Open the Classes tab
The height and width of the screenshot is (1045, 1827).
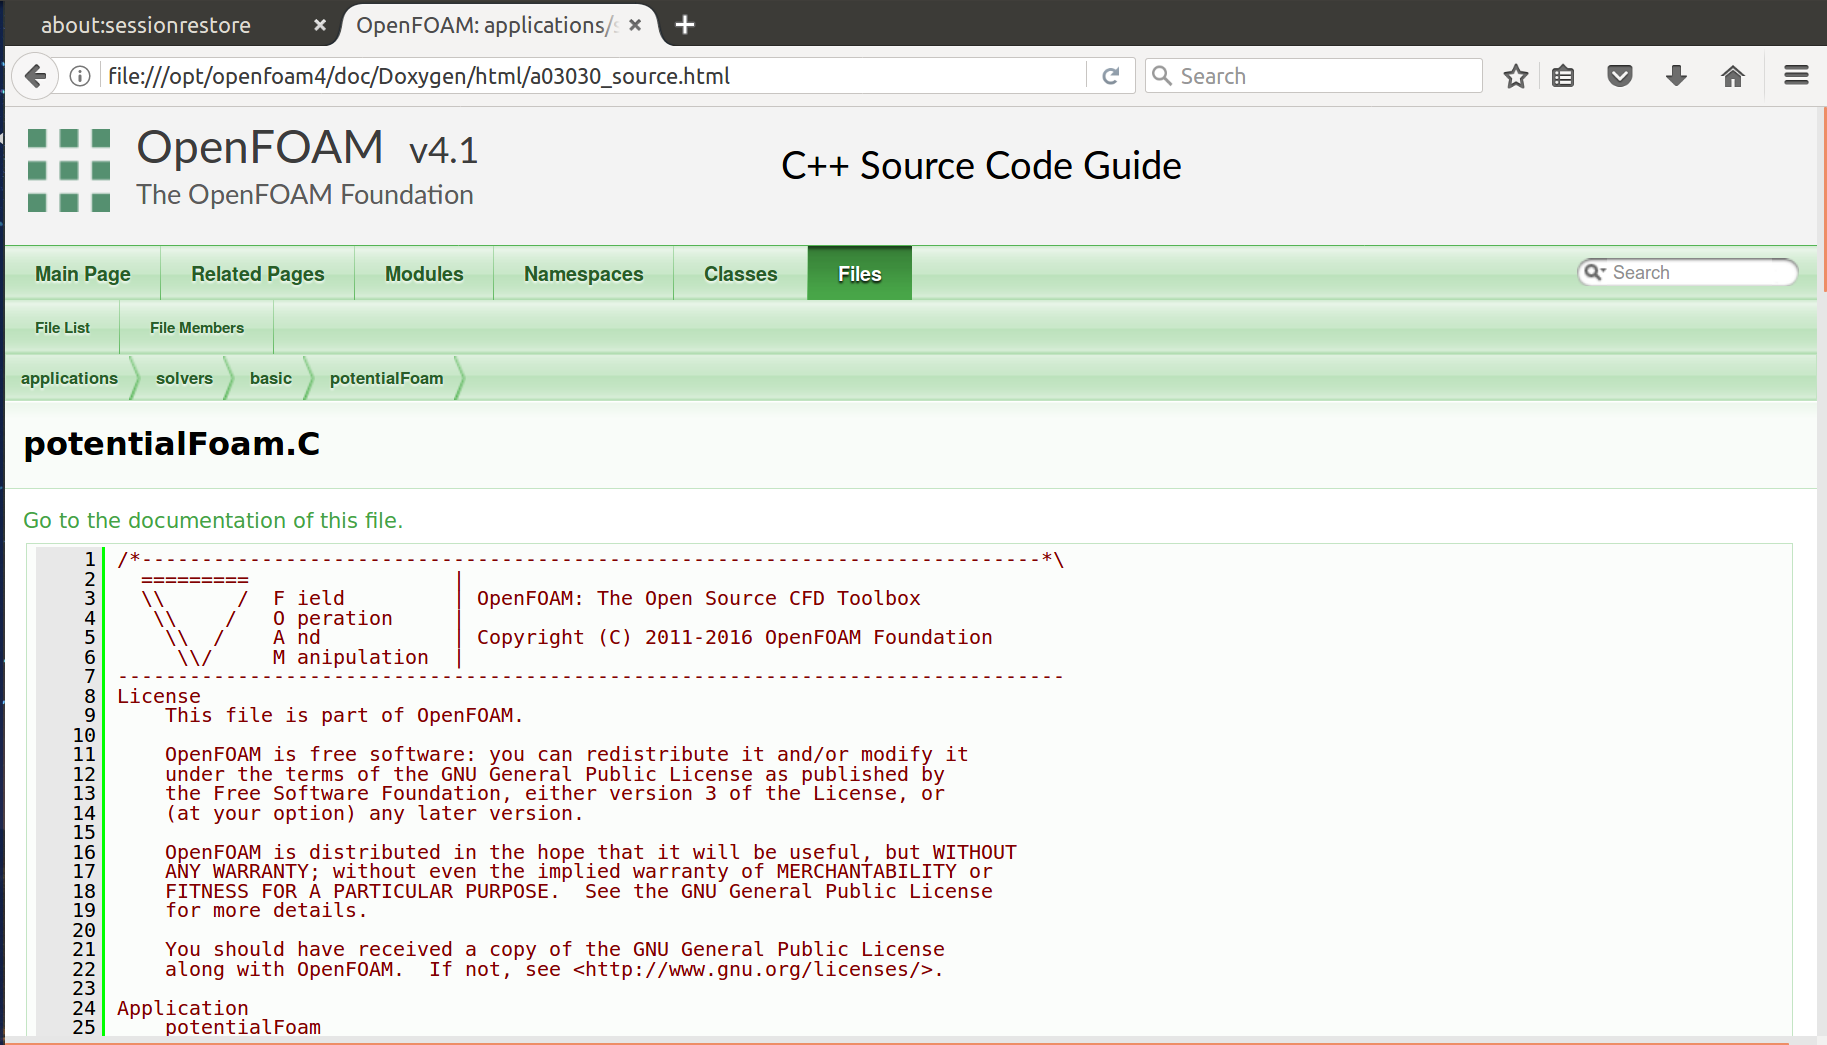coord(741,274)
